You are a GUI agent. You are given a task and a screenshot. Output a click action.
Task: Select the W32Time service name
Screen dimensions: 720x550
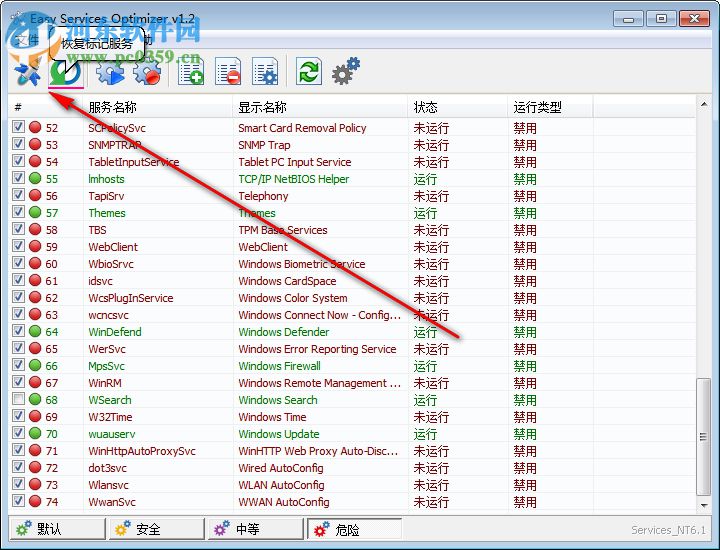click(x=110, y=417)
